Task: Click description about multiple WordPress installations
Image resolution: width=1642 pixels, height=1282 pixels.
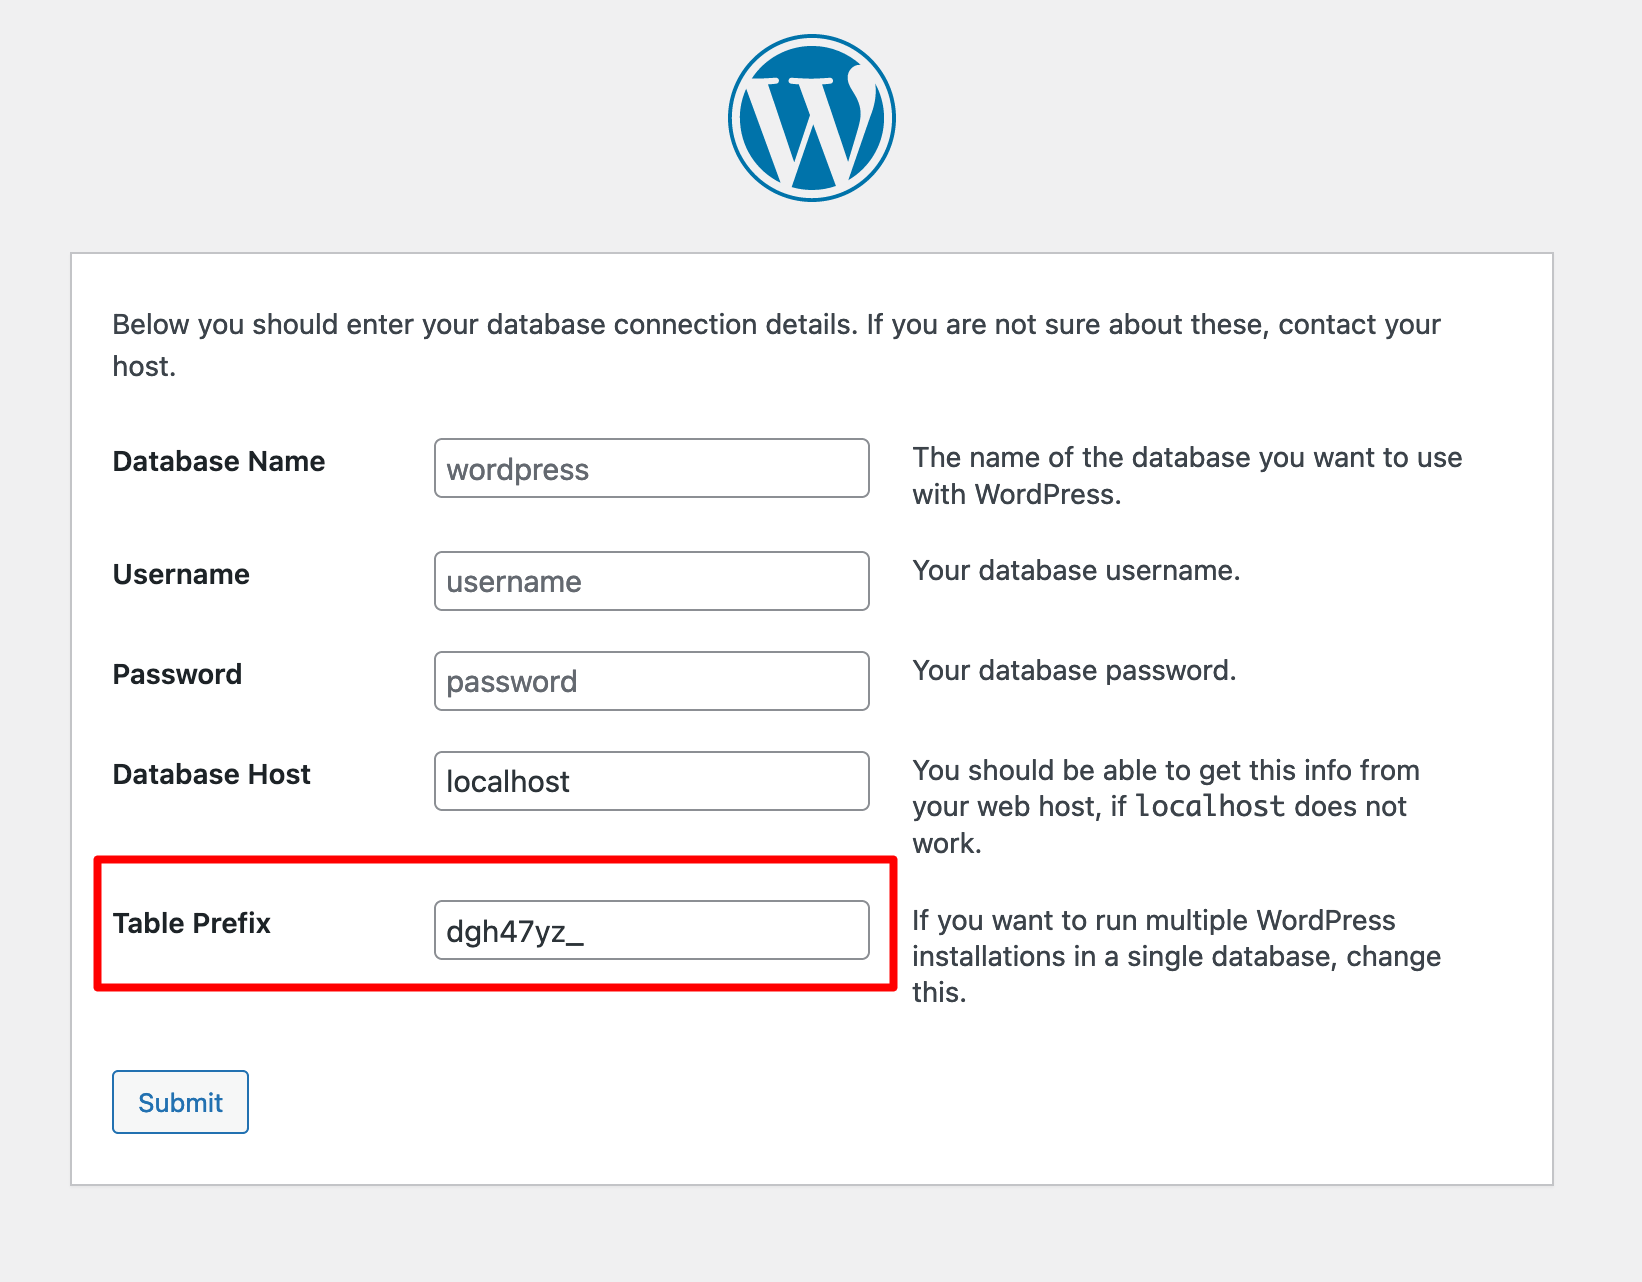Action: [1176, 956]
